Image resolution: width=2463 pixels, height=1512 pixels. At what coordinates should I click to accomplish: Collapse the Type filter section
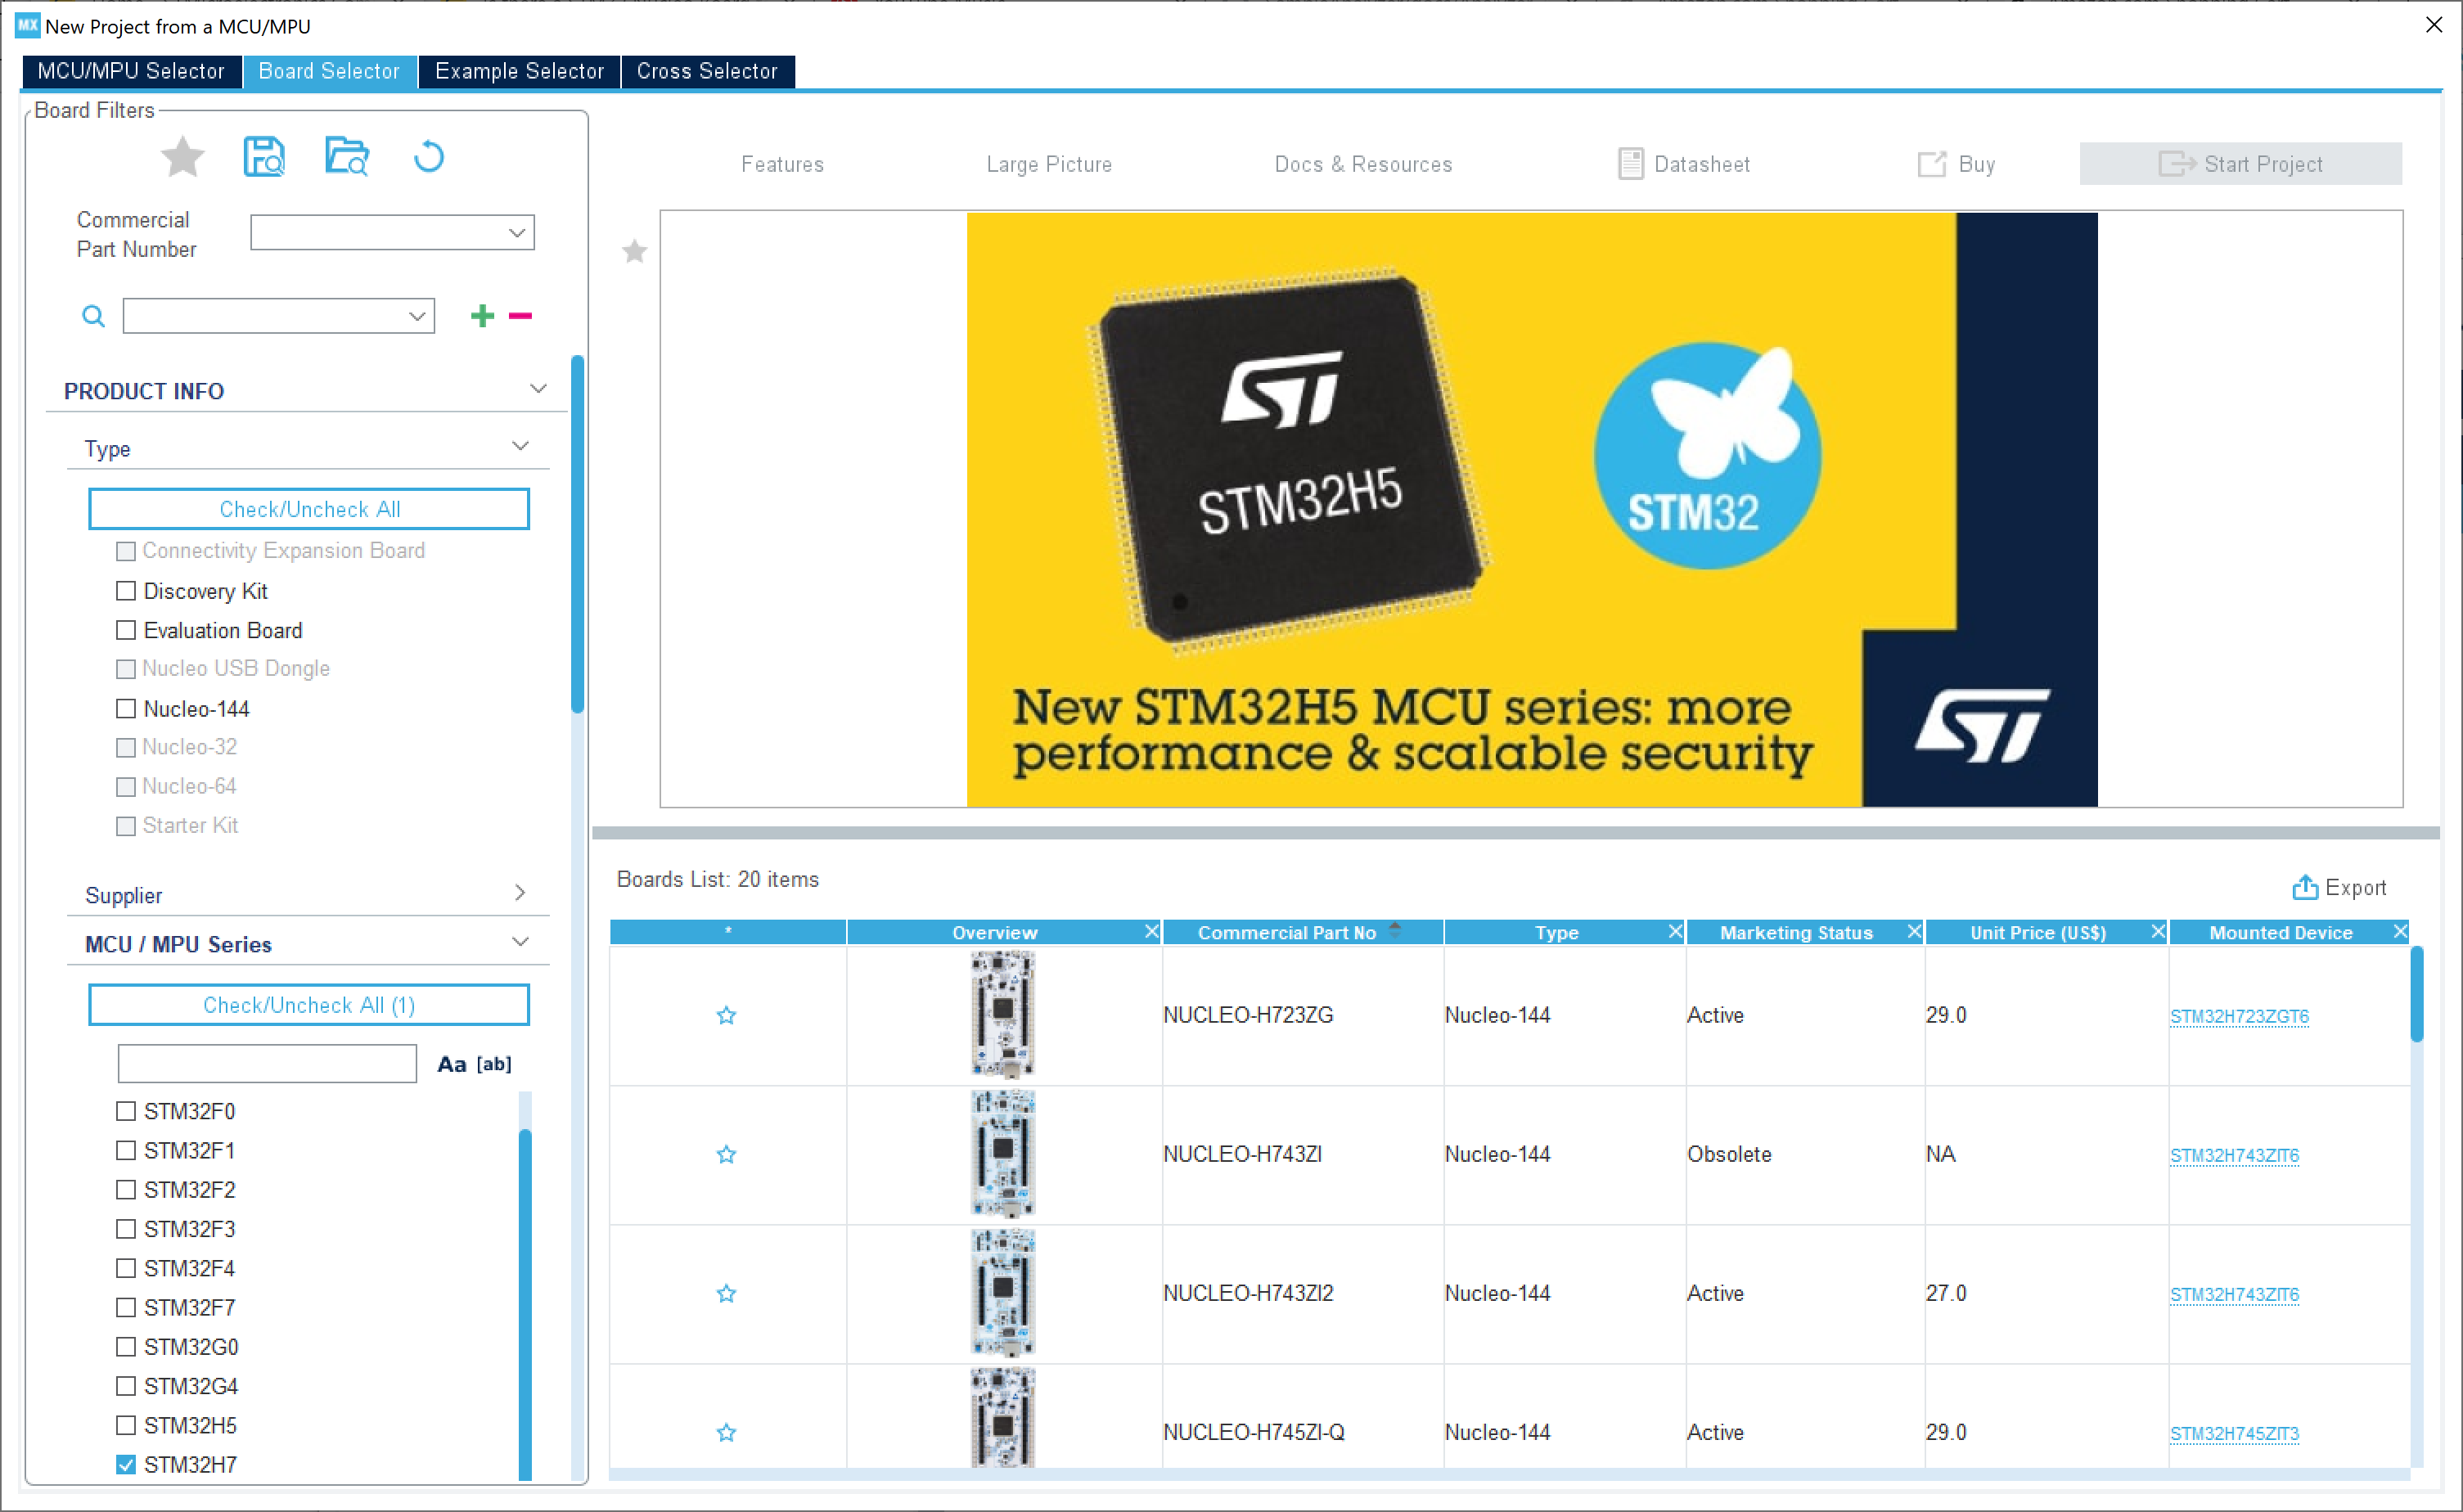pyautogui.click(x=520, y=446)
